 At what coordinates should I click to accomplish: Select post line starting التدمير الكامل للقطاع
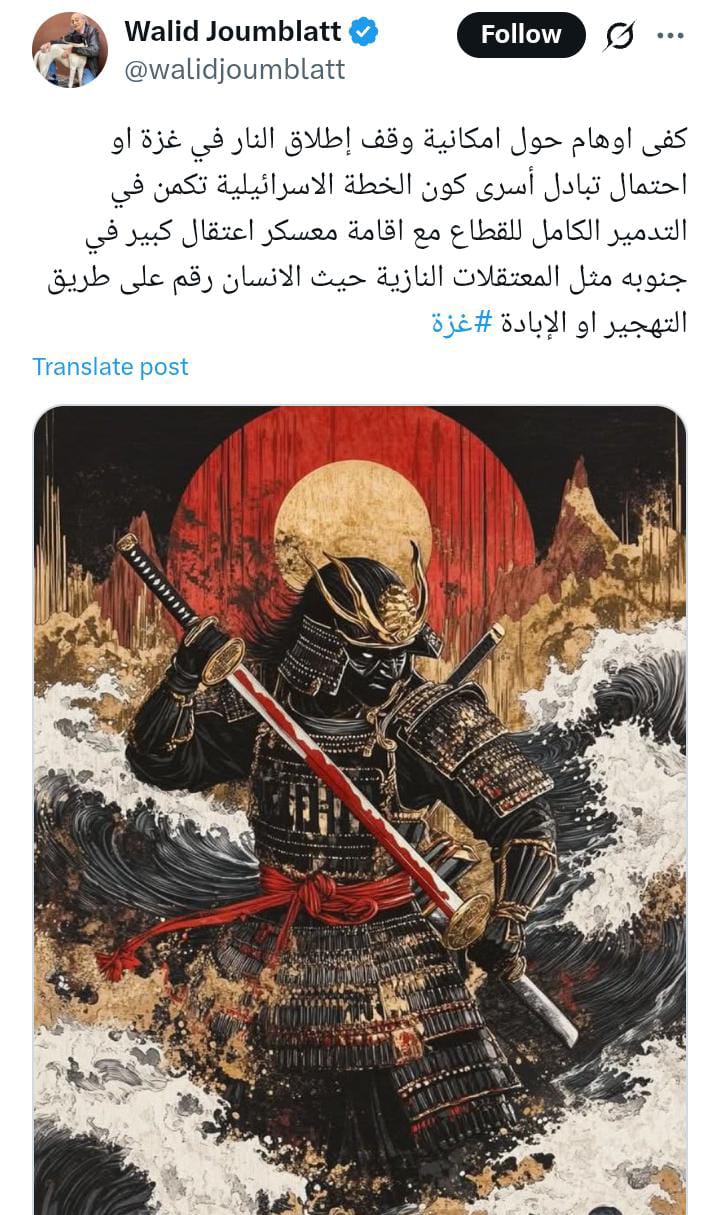pos(384,232)
